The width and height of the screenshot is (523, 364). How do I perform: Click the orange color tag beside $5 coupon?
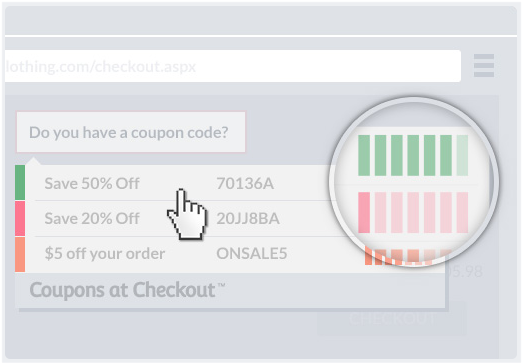20,254
